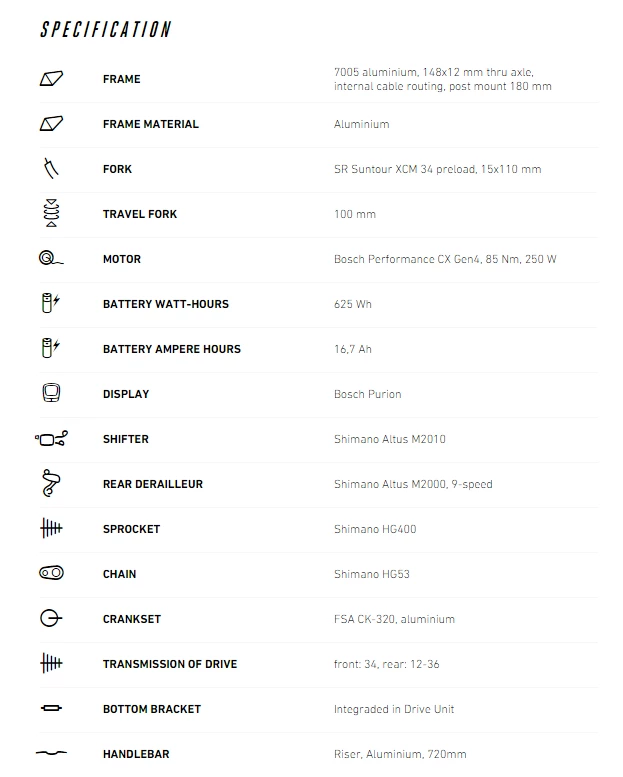623x777 pixels.
Task: Click the suspension travel fork icon
Action: point(51,214)
